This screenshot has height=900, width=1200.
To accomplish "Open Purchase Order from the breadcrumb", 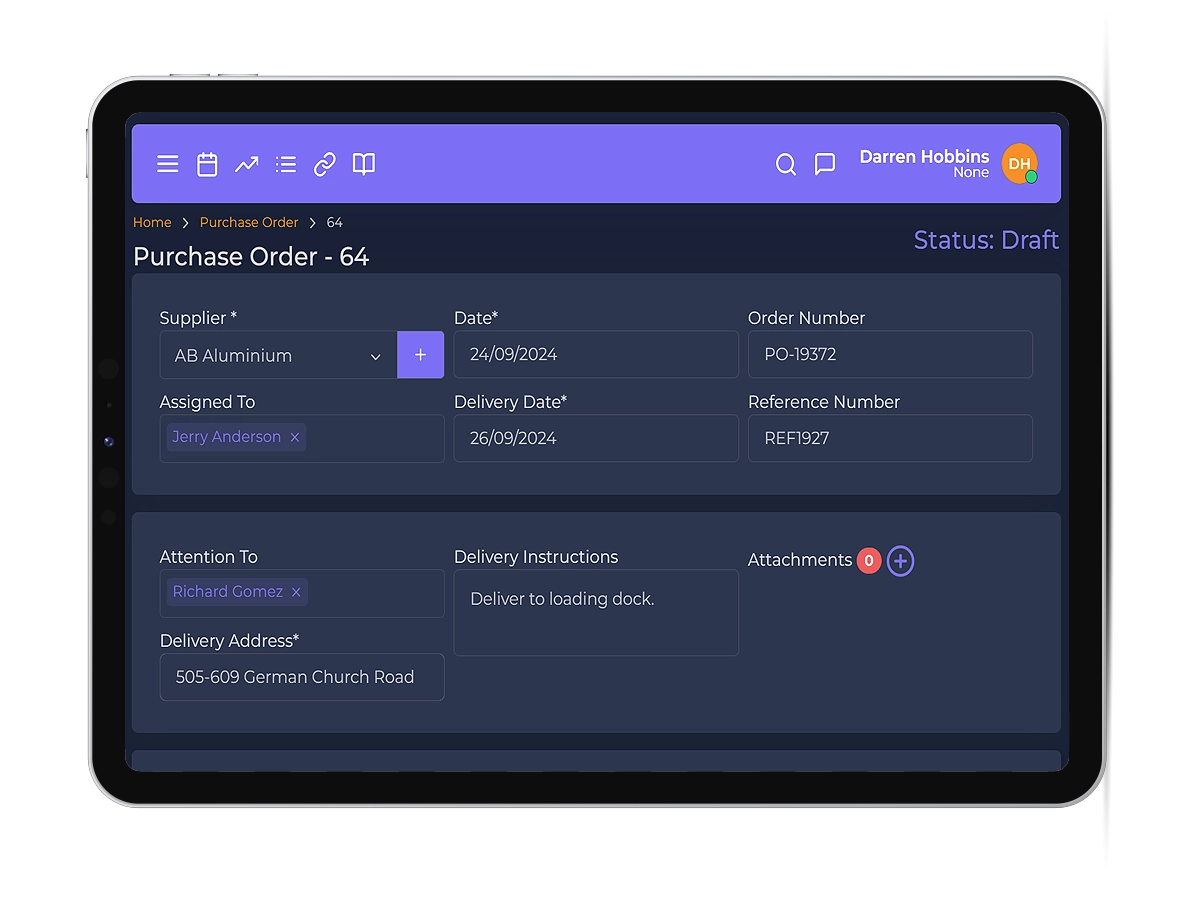I will click(249, 222).
